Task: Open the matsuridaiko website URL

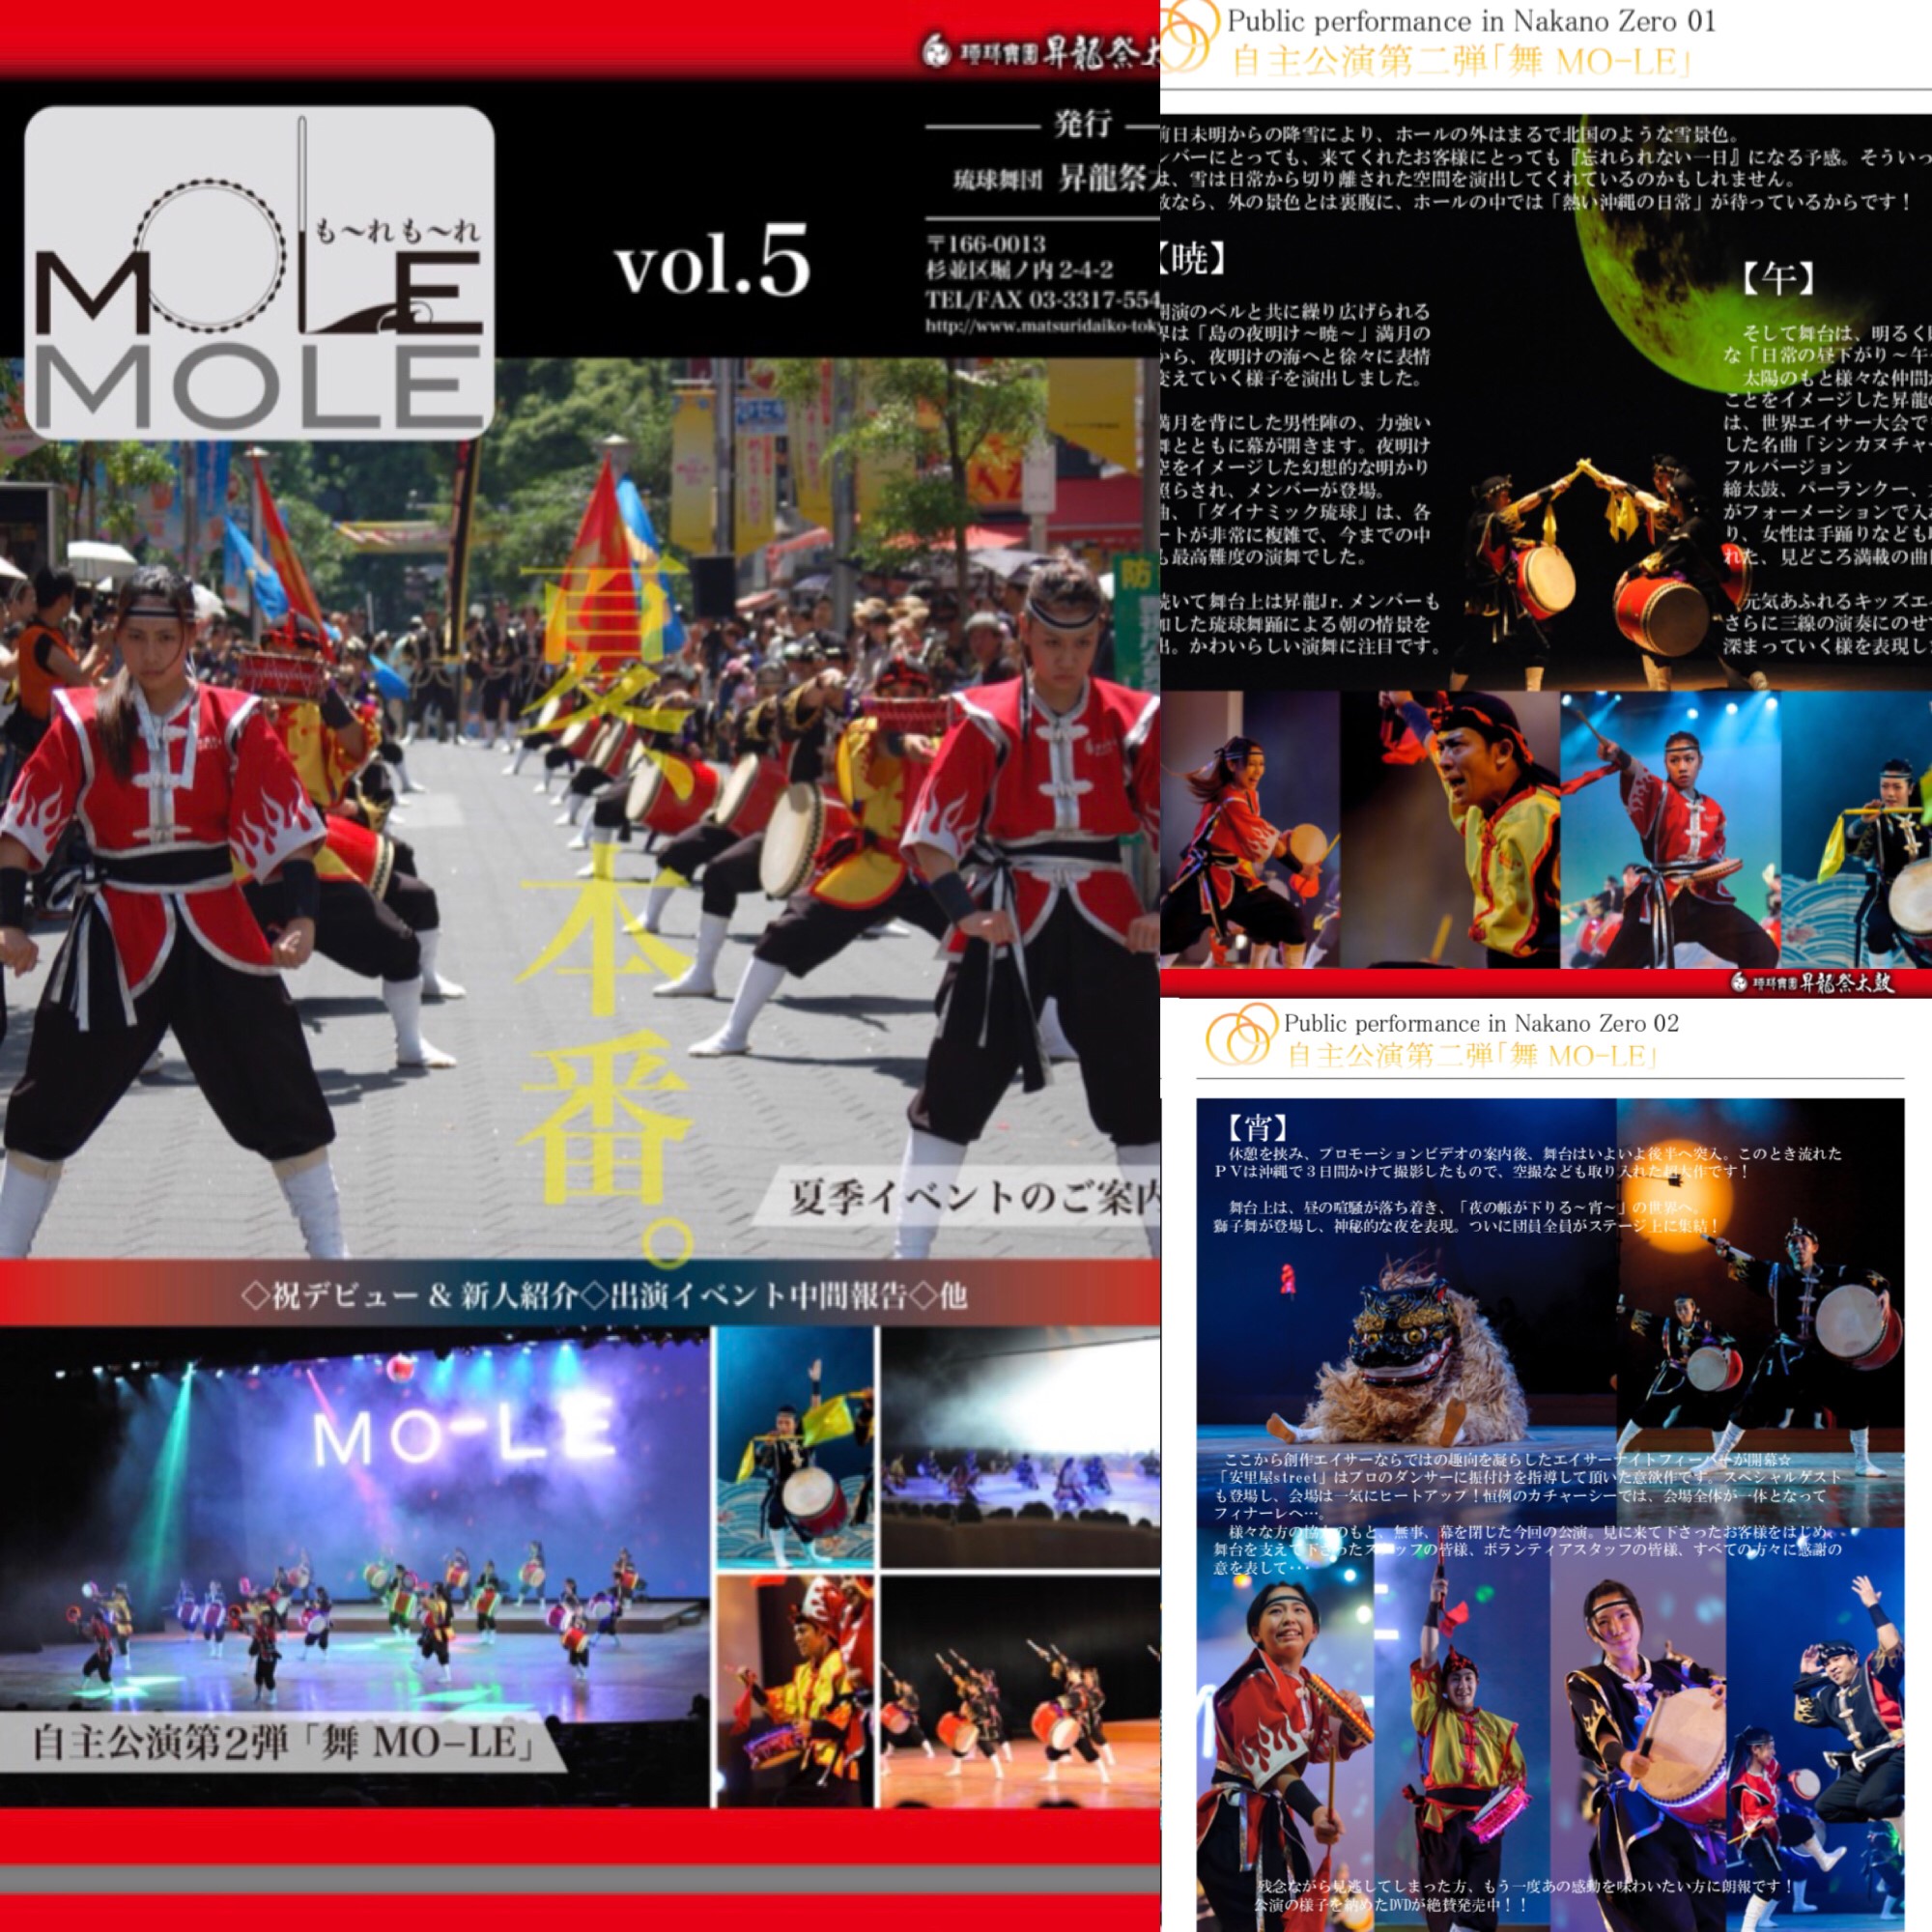Action: (1042, 325)
